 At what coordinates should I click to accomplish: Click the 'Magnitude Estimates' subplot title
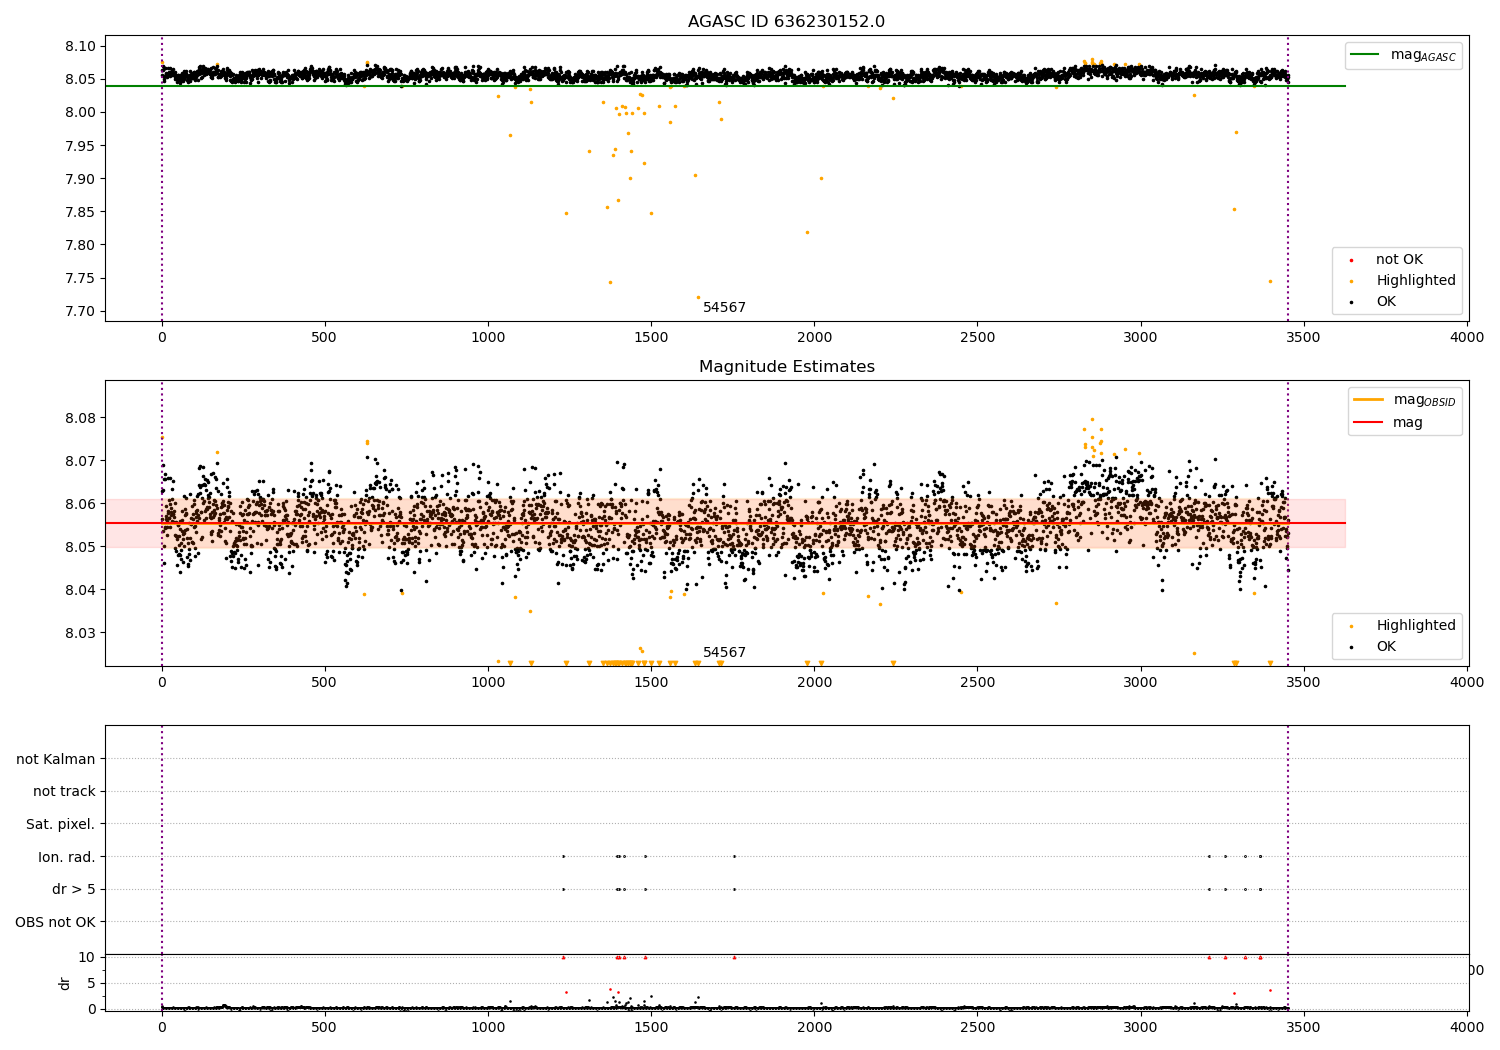click(x=786, y=367)
